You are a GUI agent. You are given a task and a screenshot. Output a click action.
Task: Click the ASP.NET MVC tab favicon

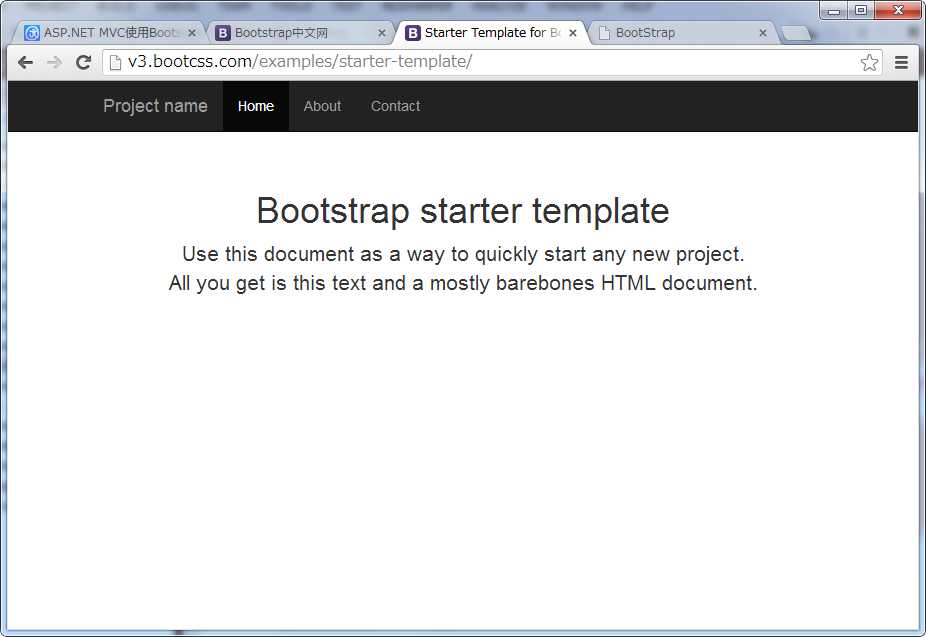(x=32, y=33)
